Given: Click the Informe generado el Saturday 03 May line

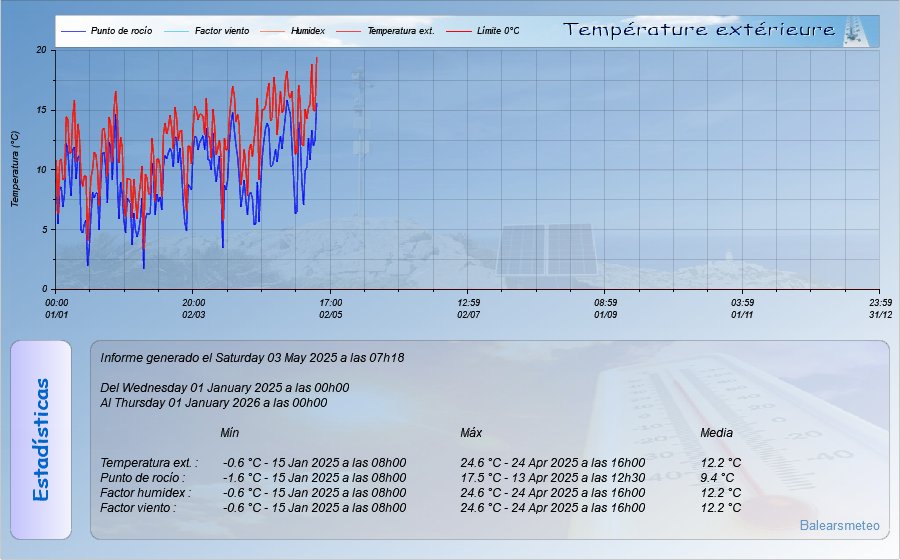Looking at the screenshot, I should pyautogui.click(x=252, y=357).
